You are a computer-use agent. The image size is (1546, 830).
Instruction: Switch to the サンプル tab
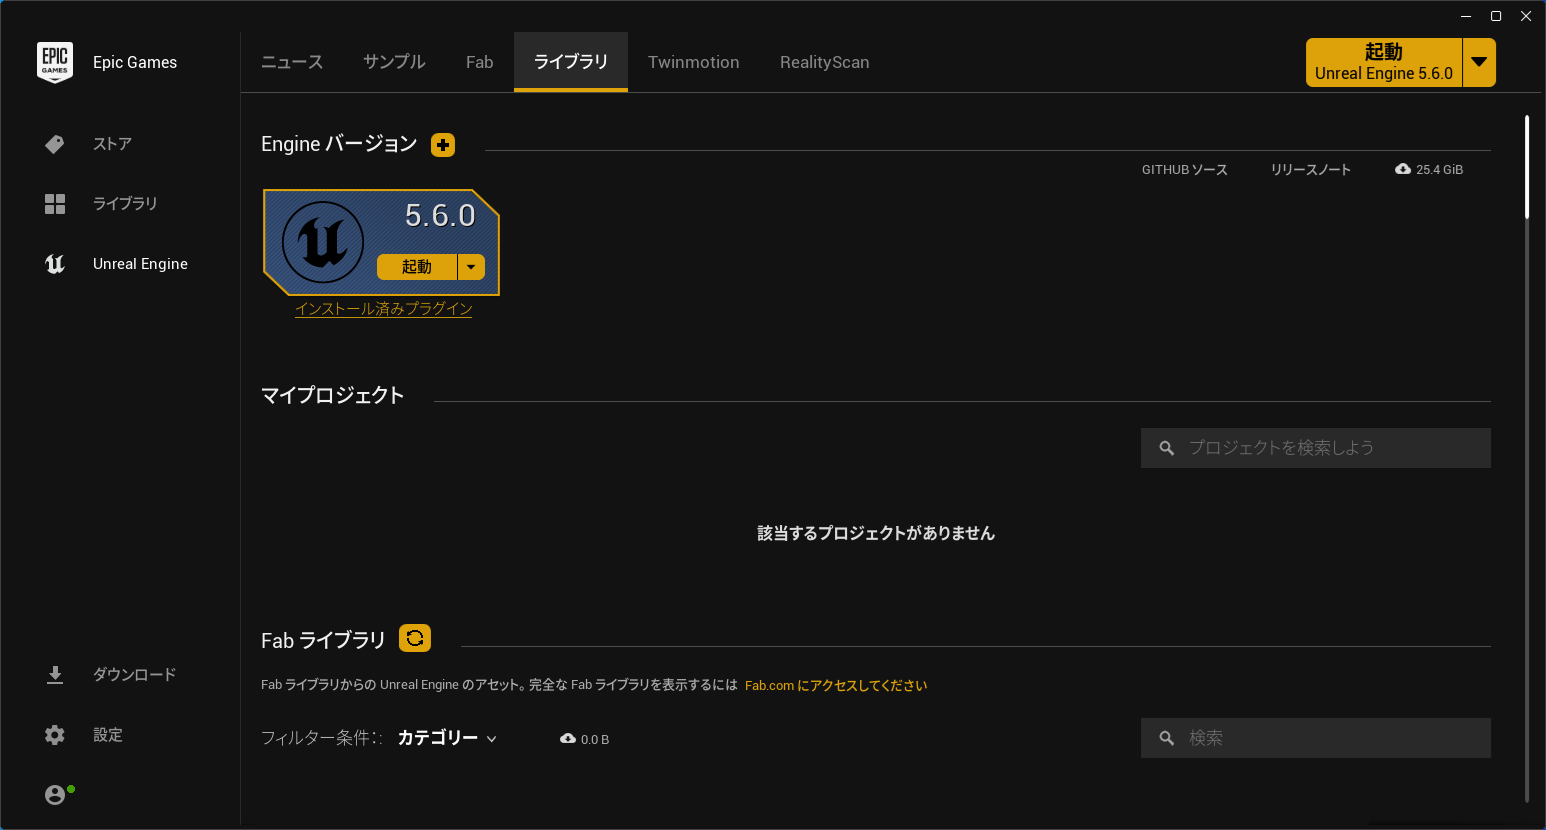click(394, 62)
